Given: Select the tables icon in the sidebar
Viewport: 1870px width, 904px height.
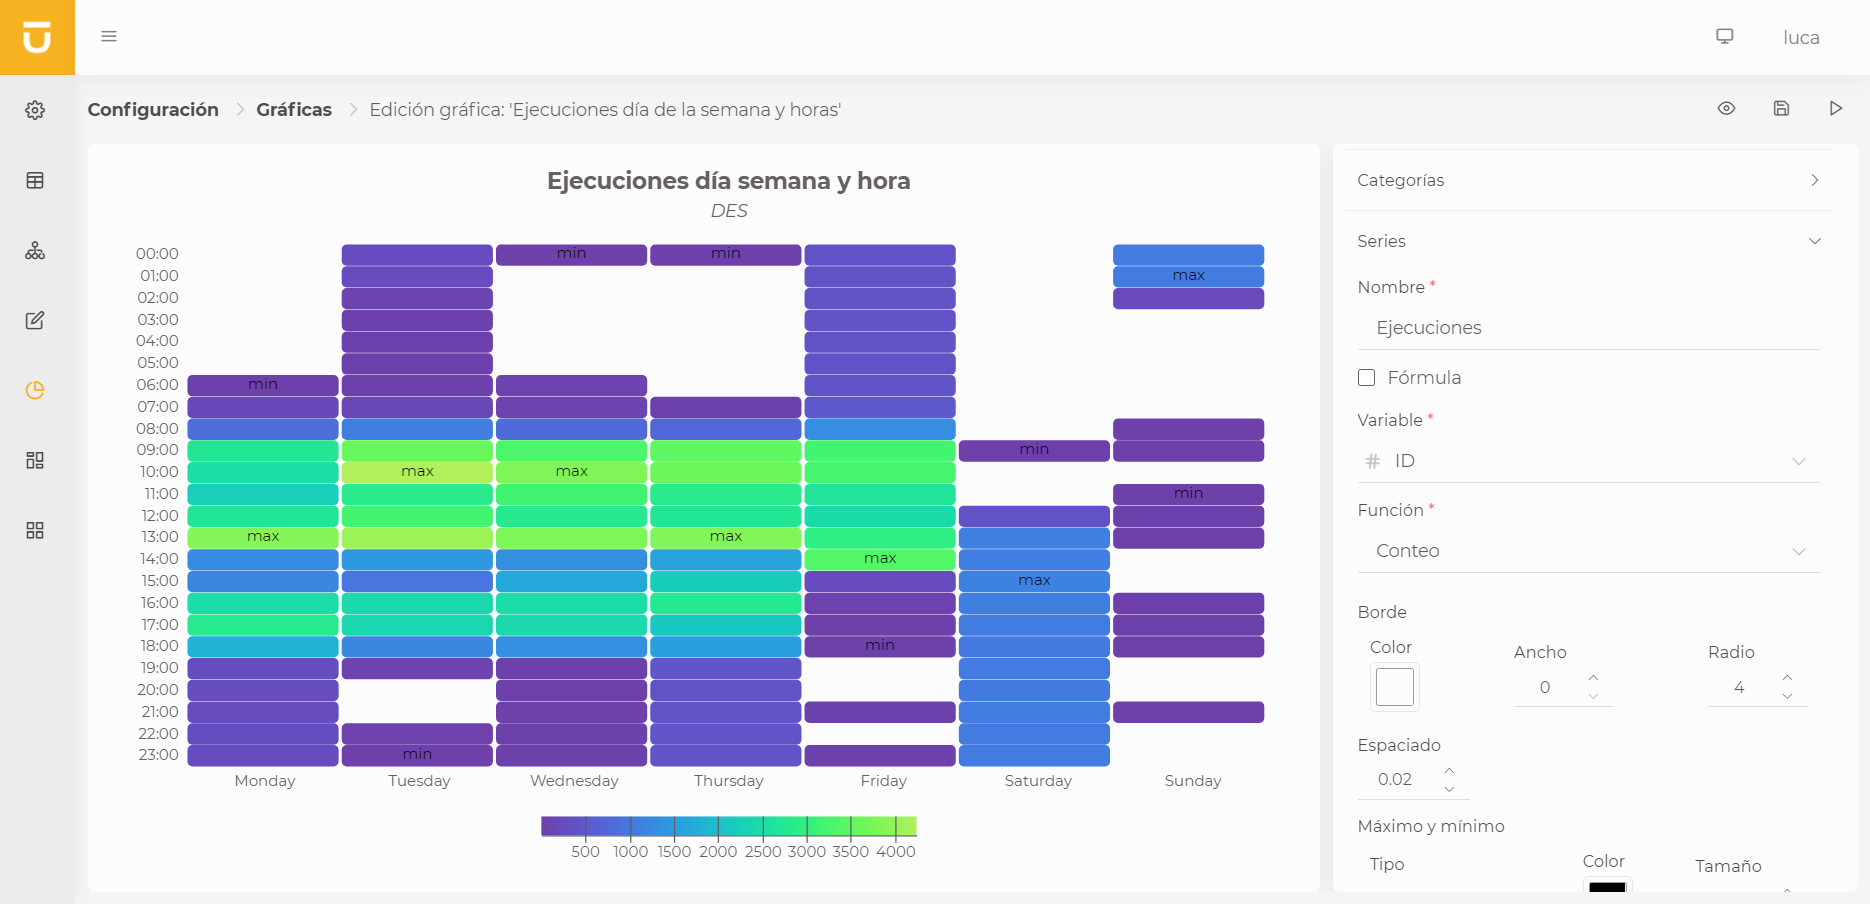Looking at the screenshot, I should pyautogui.click(x=35, y=180).
